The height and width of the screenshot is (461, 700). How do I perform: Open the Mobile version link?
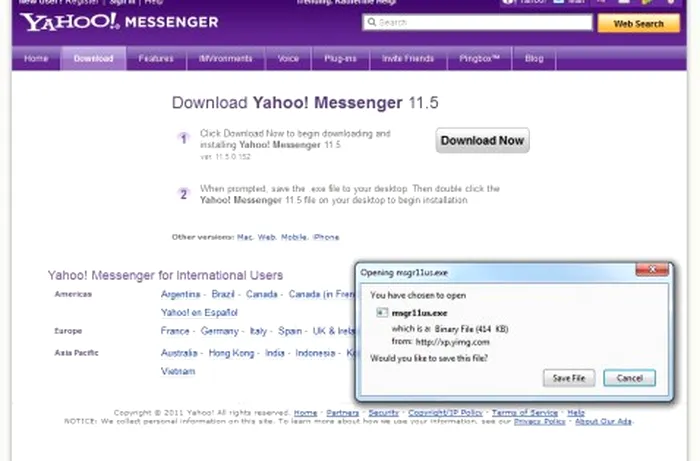coord(294,237)
